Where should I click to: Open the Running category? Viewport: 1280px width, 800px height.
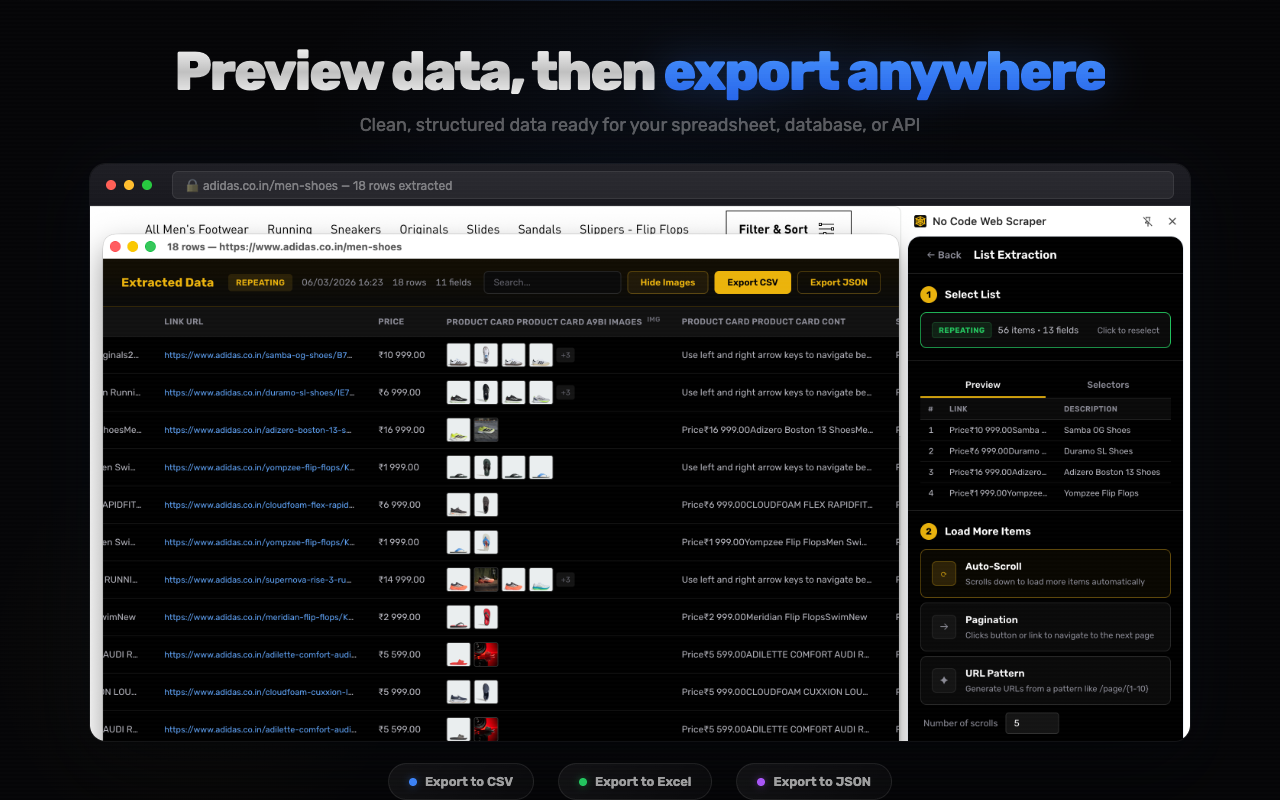[290, 229]
